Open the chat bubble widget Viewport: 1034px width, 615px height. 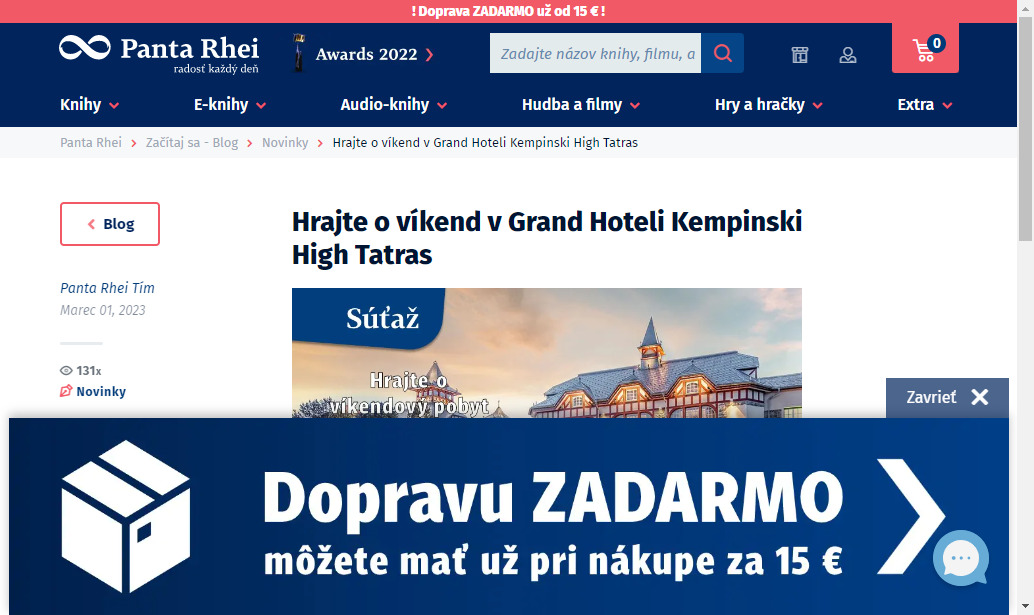tap(961, 558)
